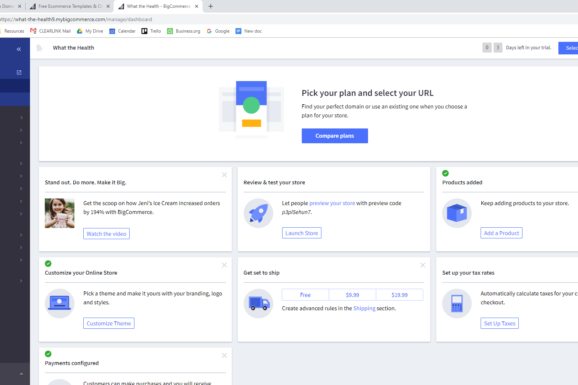Expand the fourth sidebar menu chevron

point(21,163)
